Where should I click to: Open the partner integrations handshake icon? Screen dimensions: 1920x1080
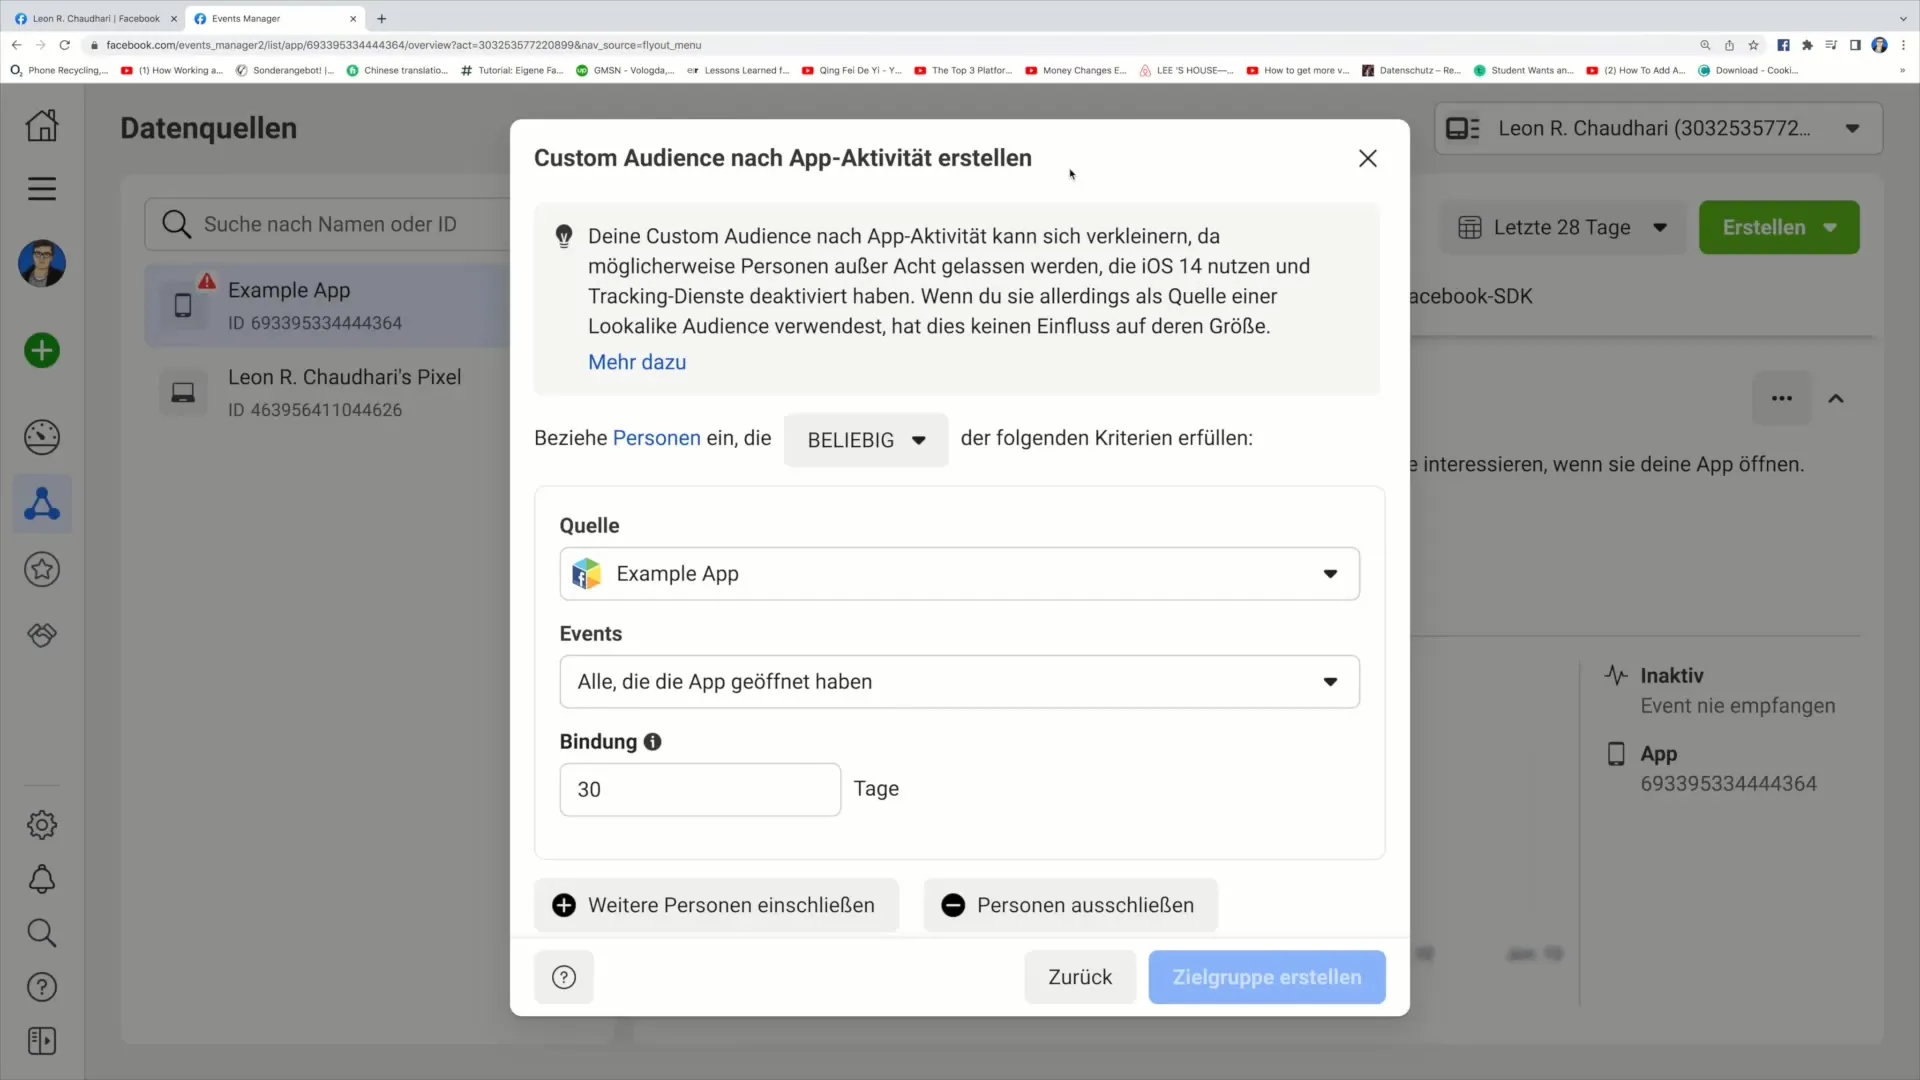pos(42,635)
